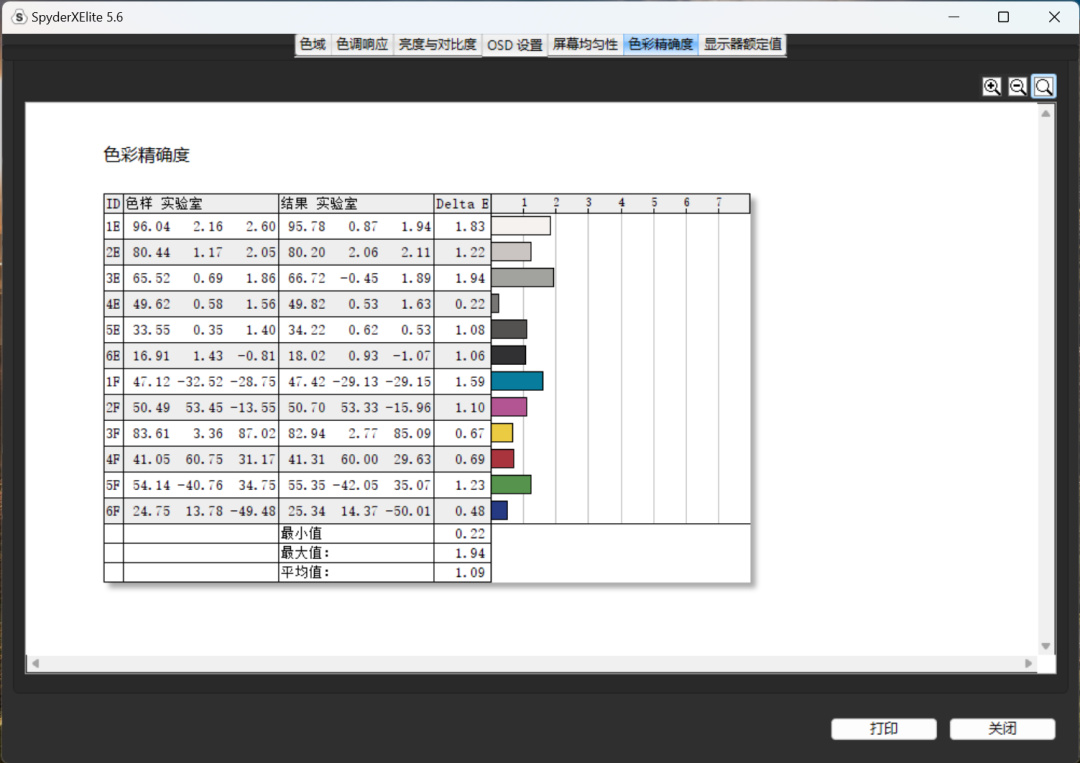This screenshot has height=763, width=1080.
Task: Click the 6F row Delta E value 0.48
Action: coord(470,511)
